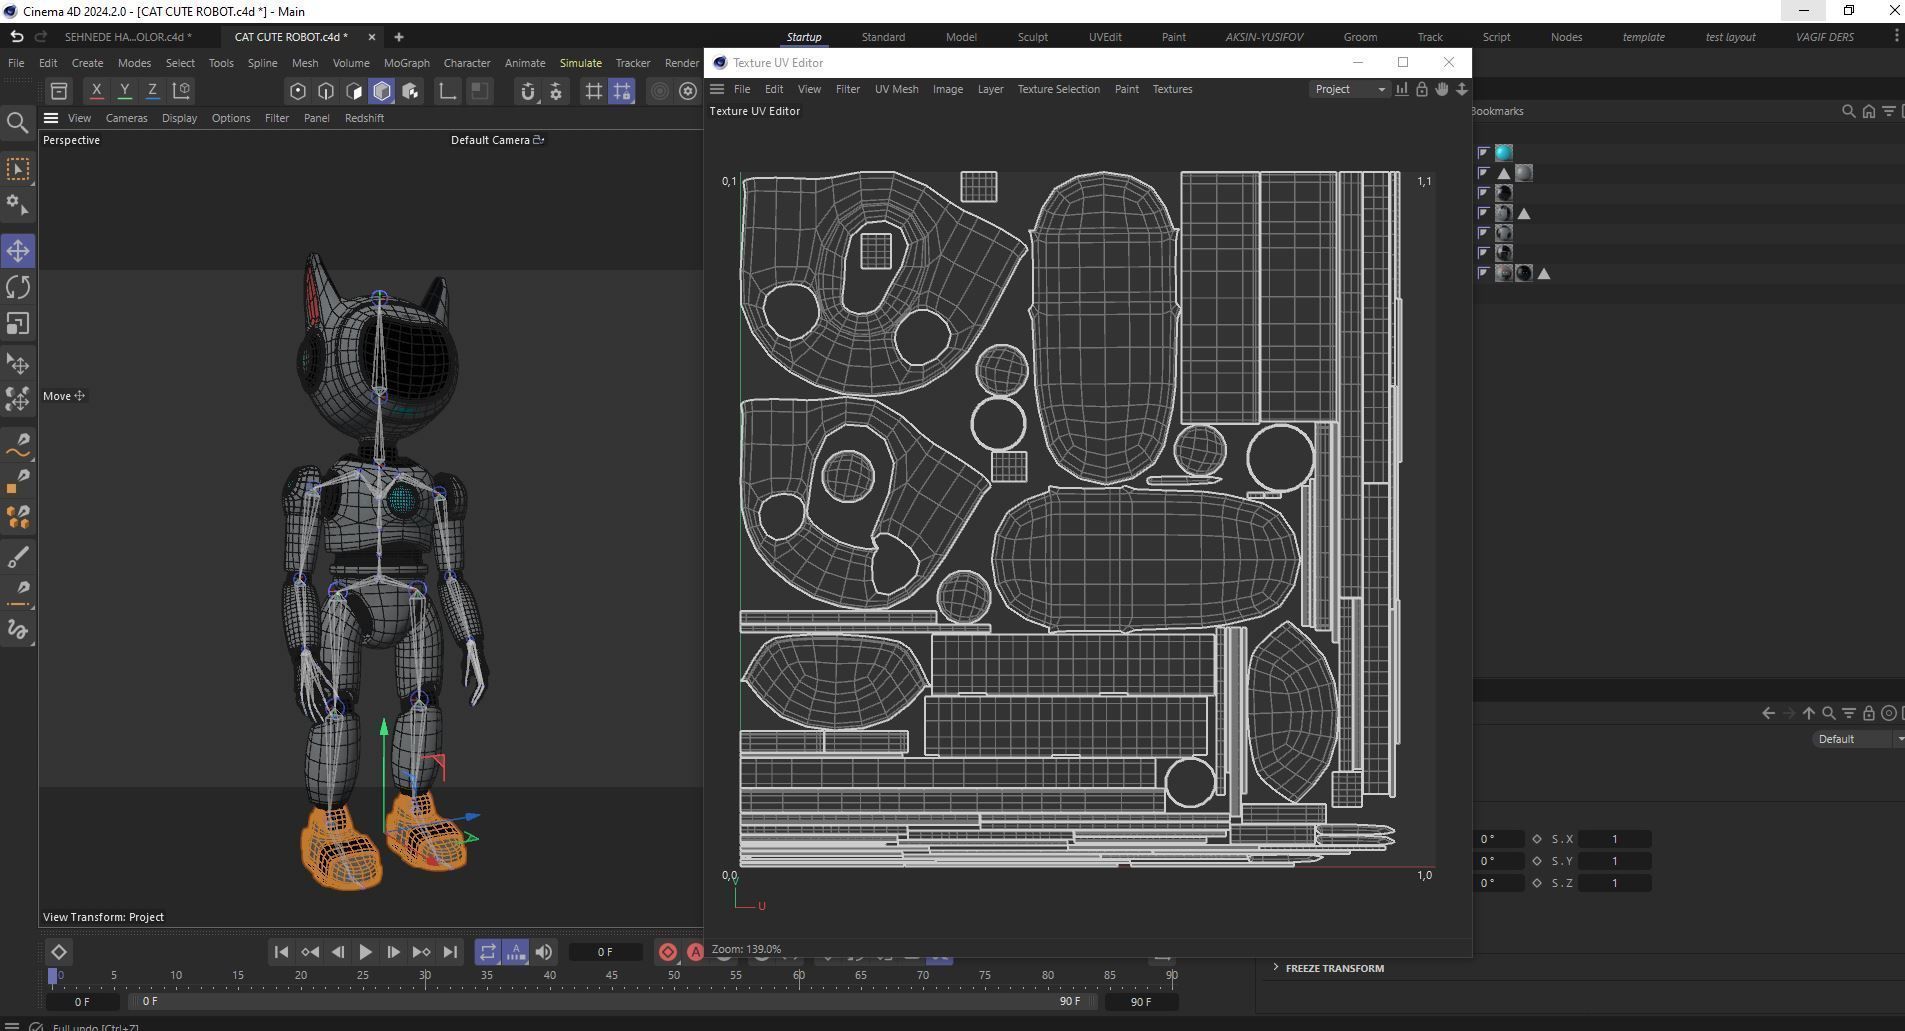Viewport: 1905px width, 1031px height.
Task: Click the S.X scale value field
Action: point(1614,839)
